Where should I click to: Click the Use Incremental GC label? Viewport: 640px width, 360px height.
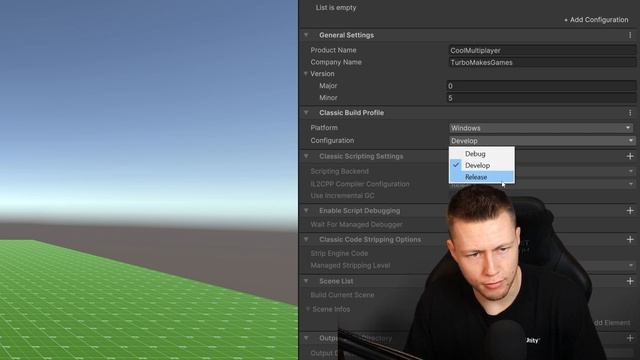coord(342,196)
